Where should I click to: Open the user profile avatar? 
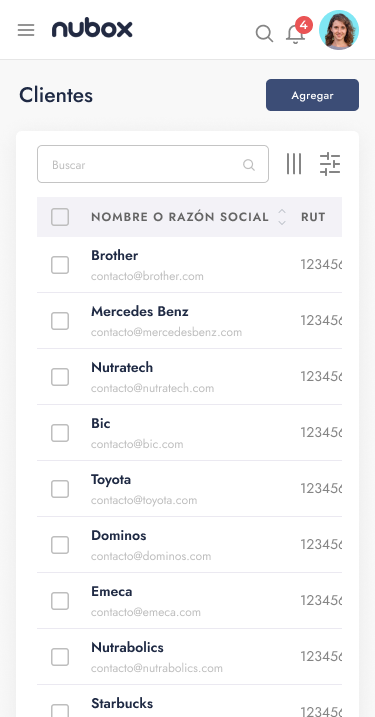pyautogui.click(x=339, y=30)
